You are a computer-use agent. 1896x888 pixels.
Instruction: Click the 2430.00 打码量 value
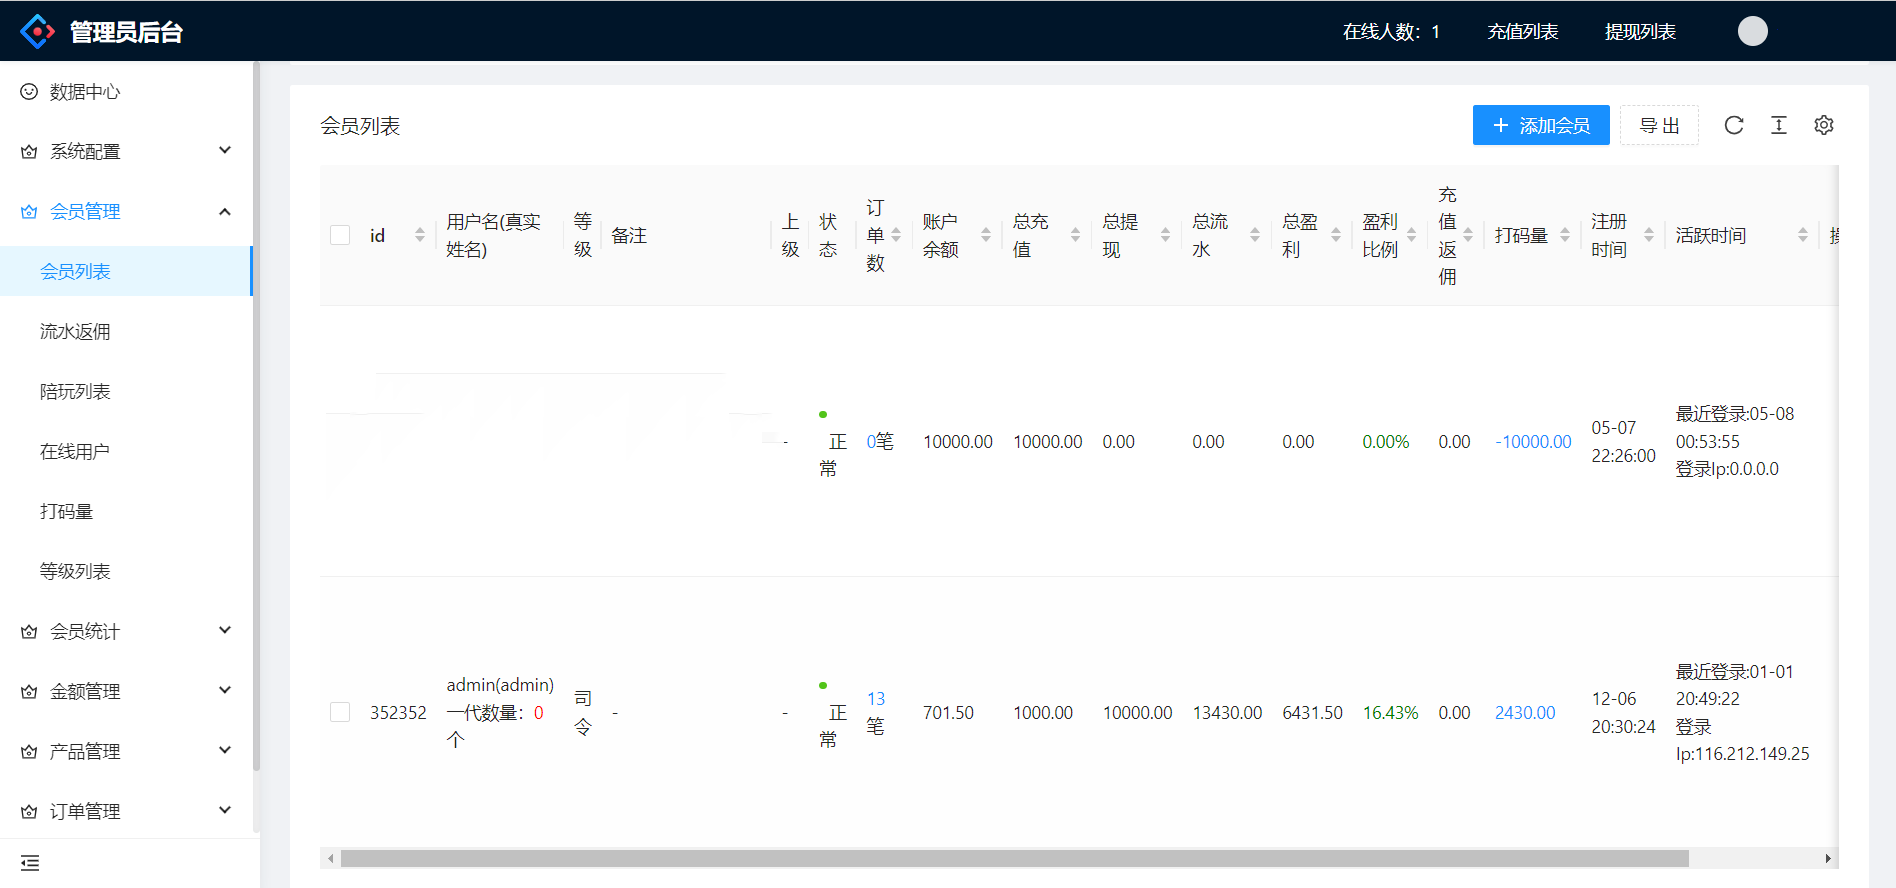1525,712
